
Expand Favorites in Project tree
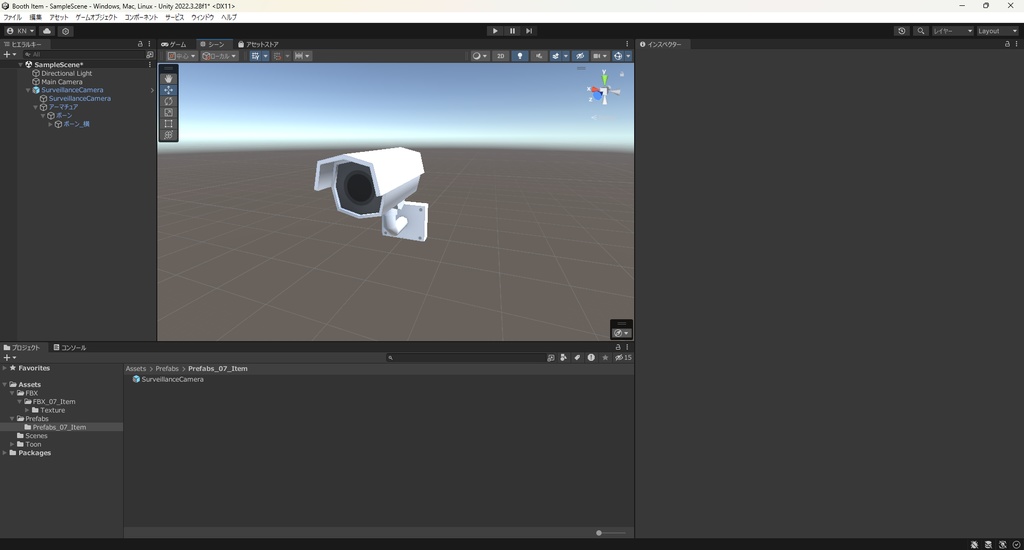point(5,368)
